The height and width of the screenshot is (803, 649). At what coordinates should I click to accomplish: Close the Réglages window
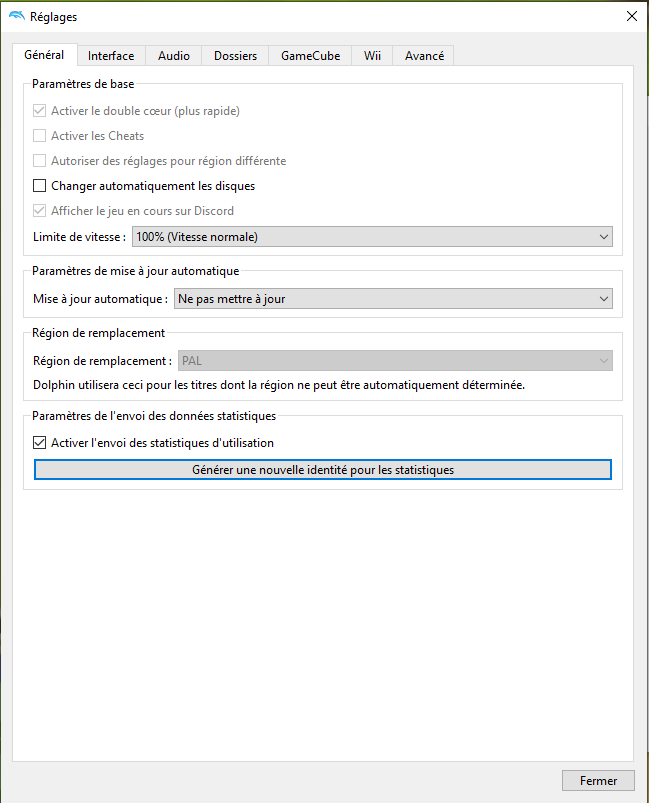click(x=631, y=16)
